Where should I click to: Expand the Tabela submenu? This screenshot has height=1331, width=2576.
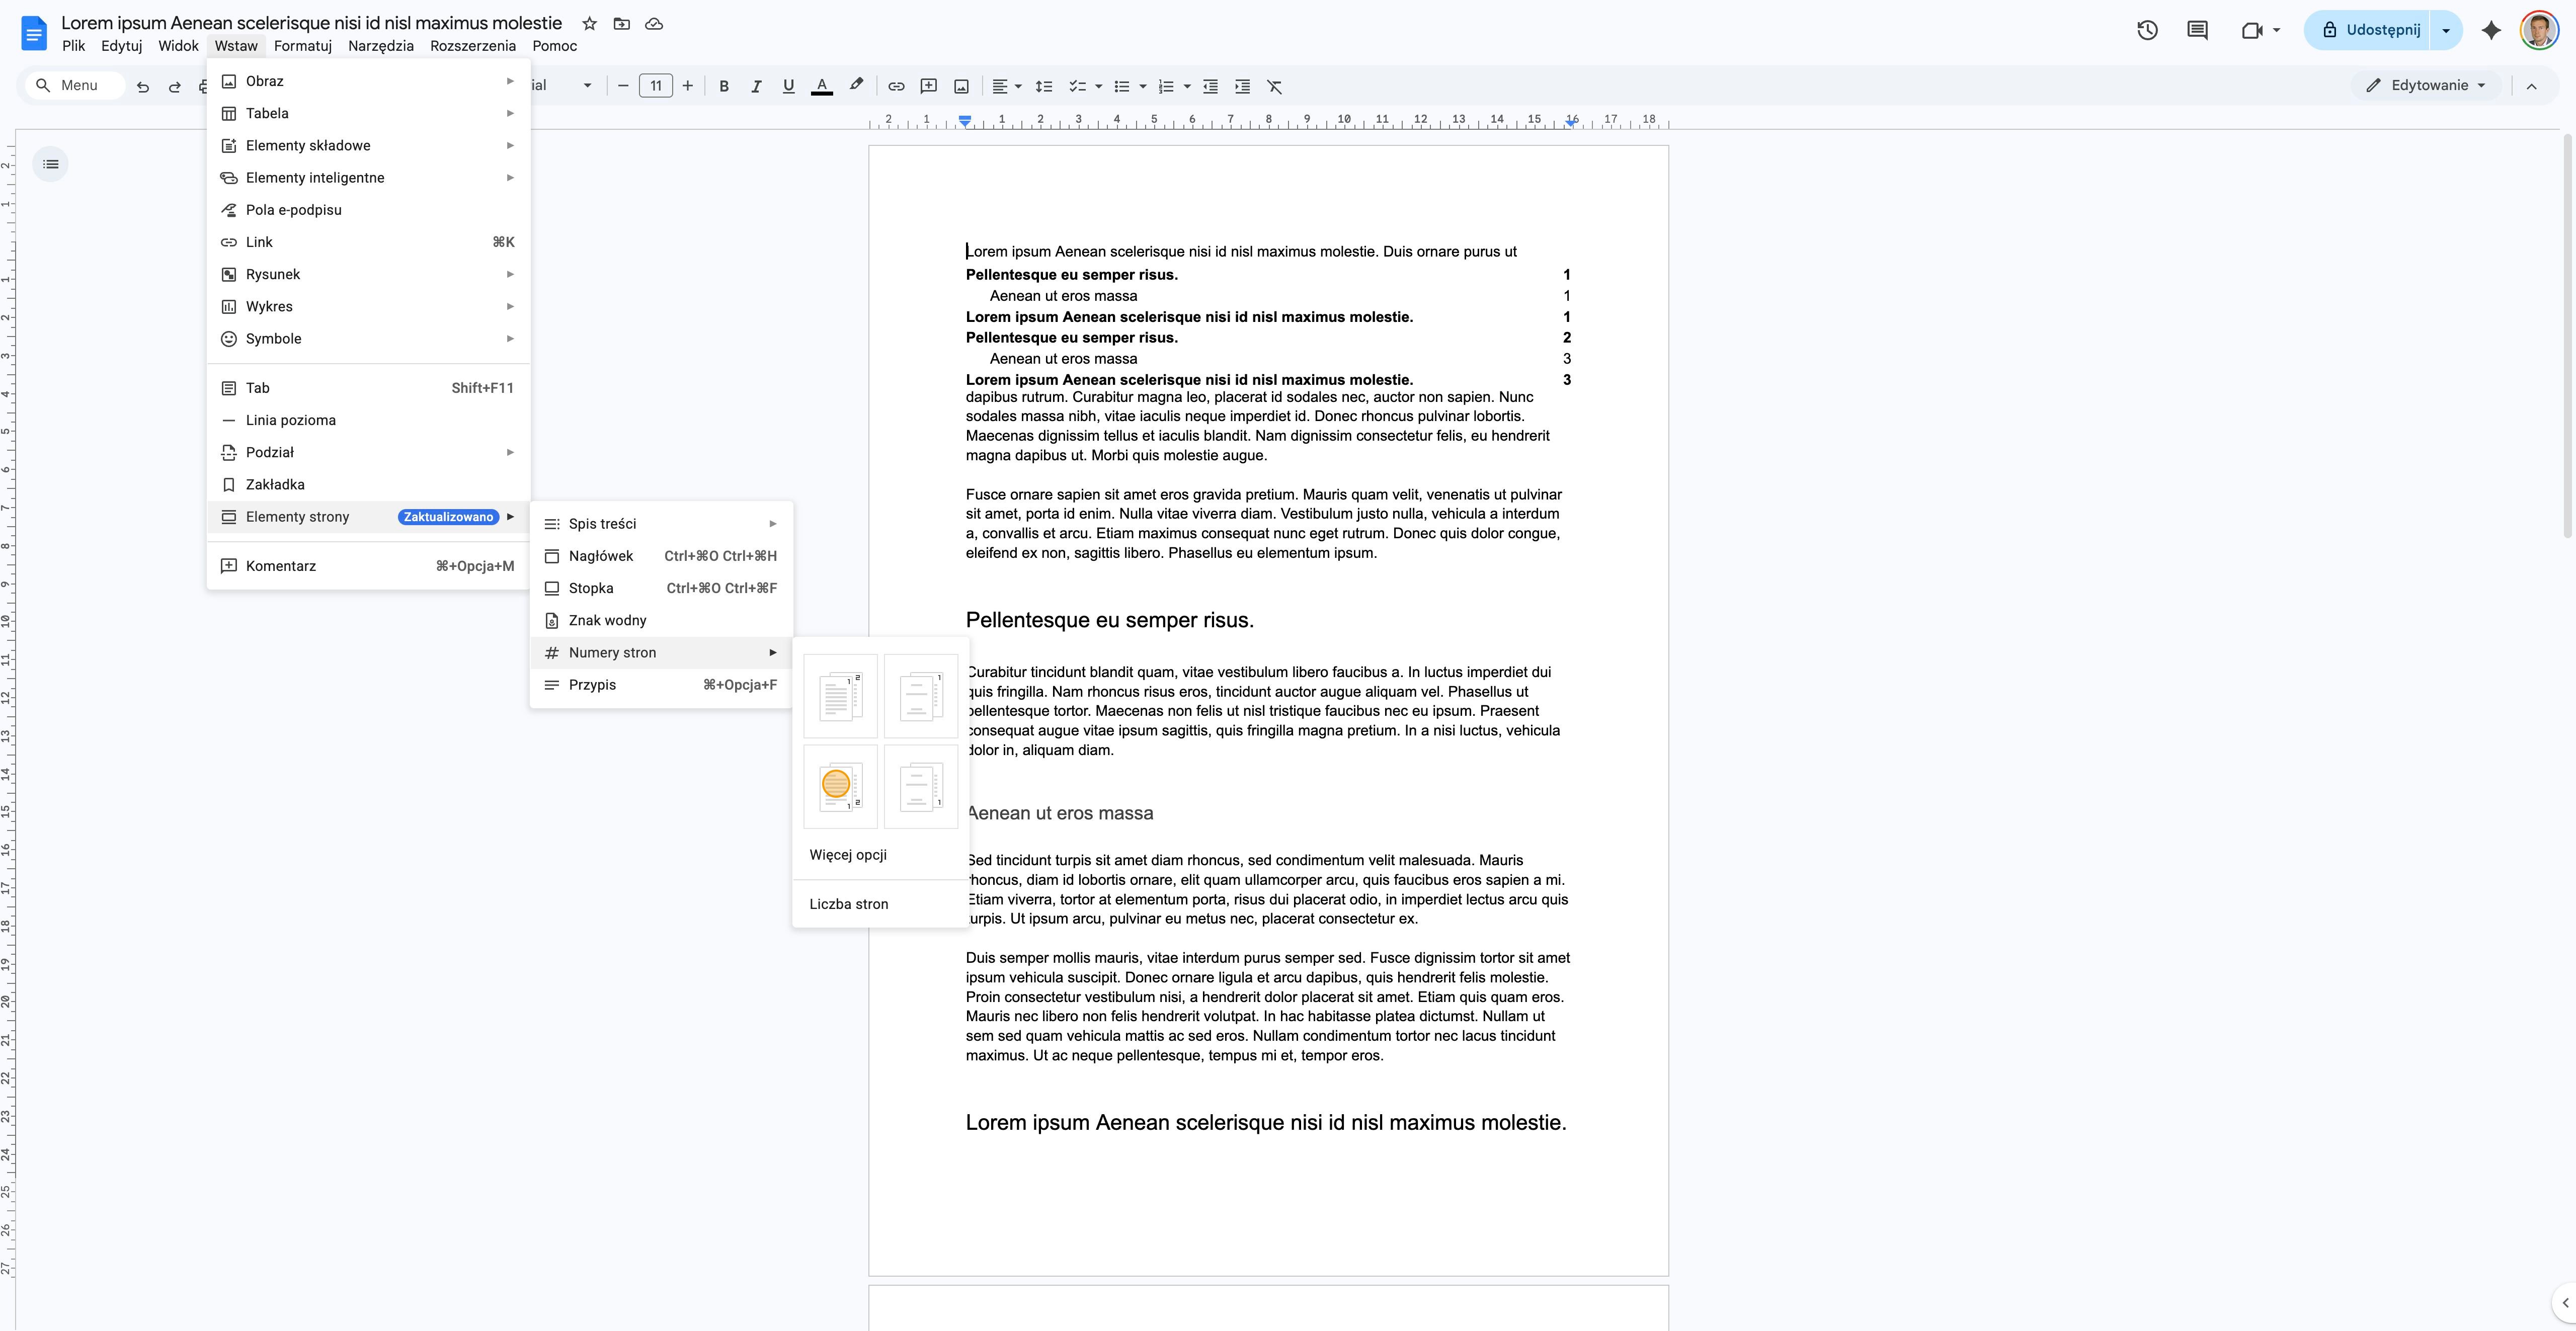[368, 113]
